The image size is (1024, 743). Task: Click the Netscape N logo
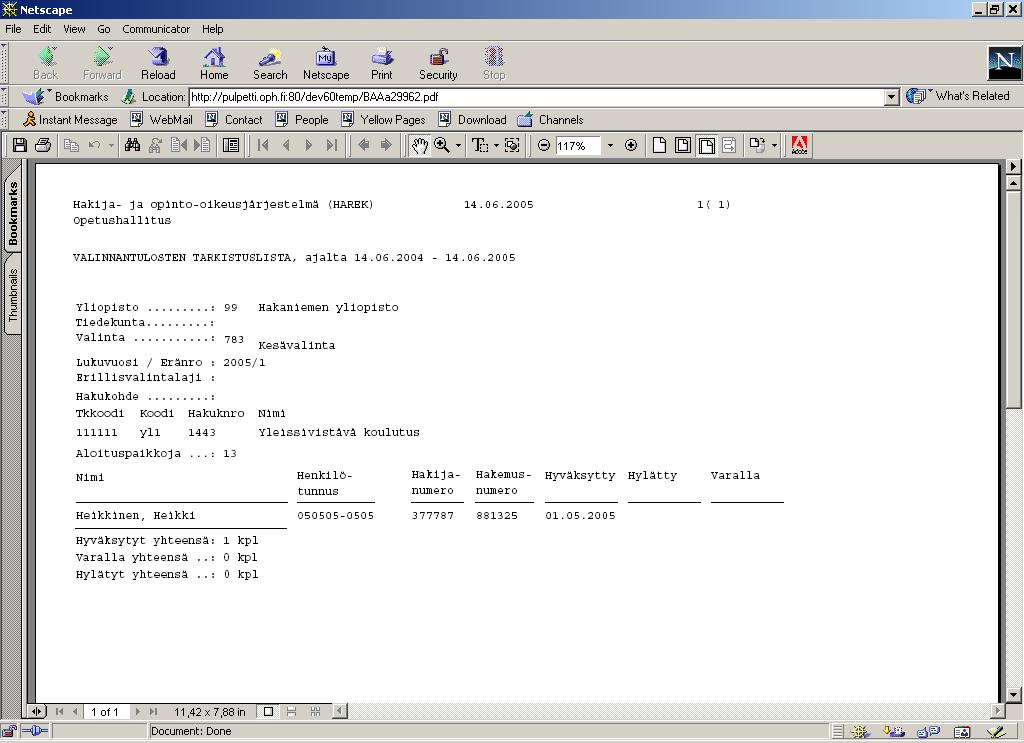pyautogui.click(x=1004, y=63)
